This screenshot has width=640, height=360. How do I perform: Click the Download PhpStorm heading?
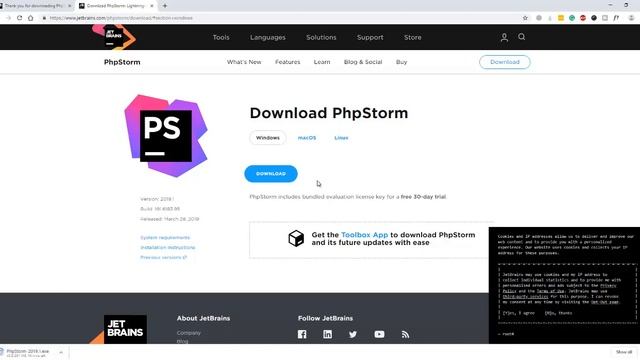tap(329, 113)
